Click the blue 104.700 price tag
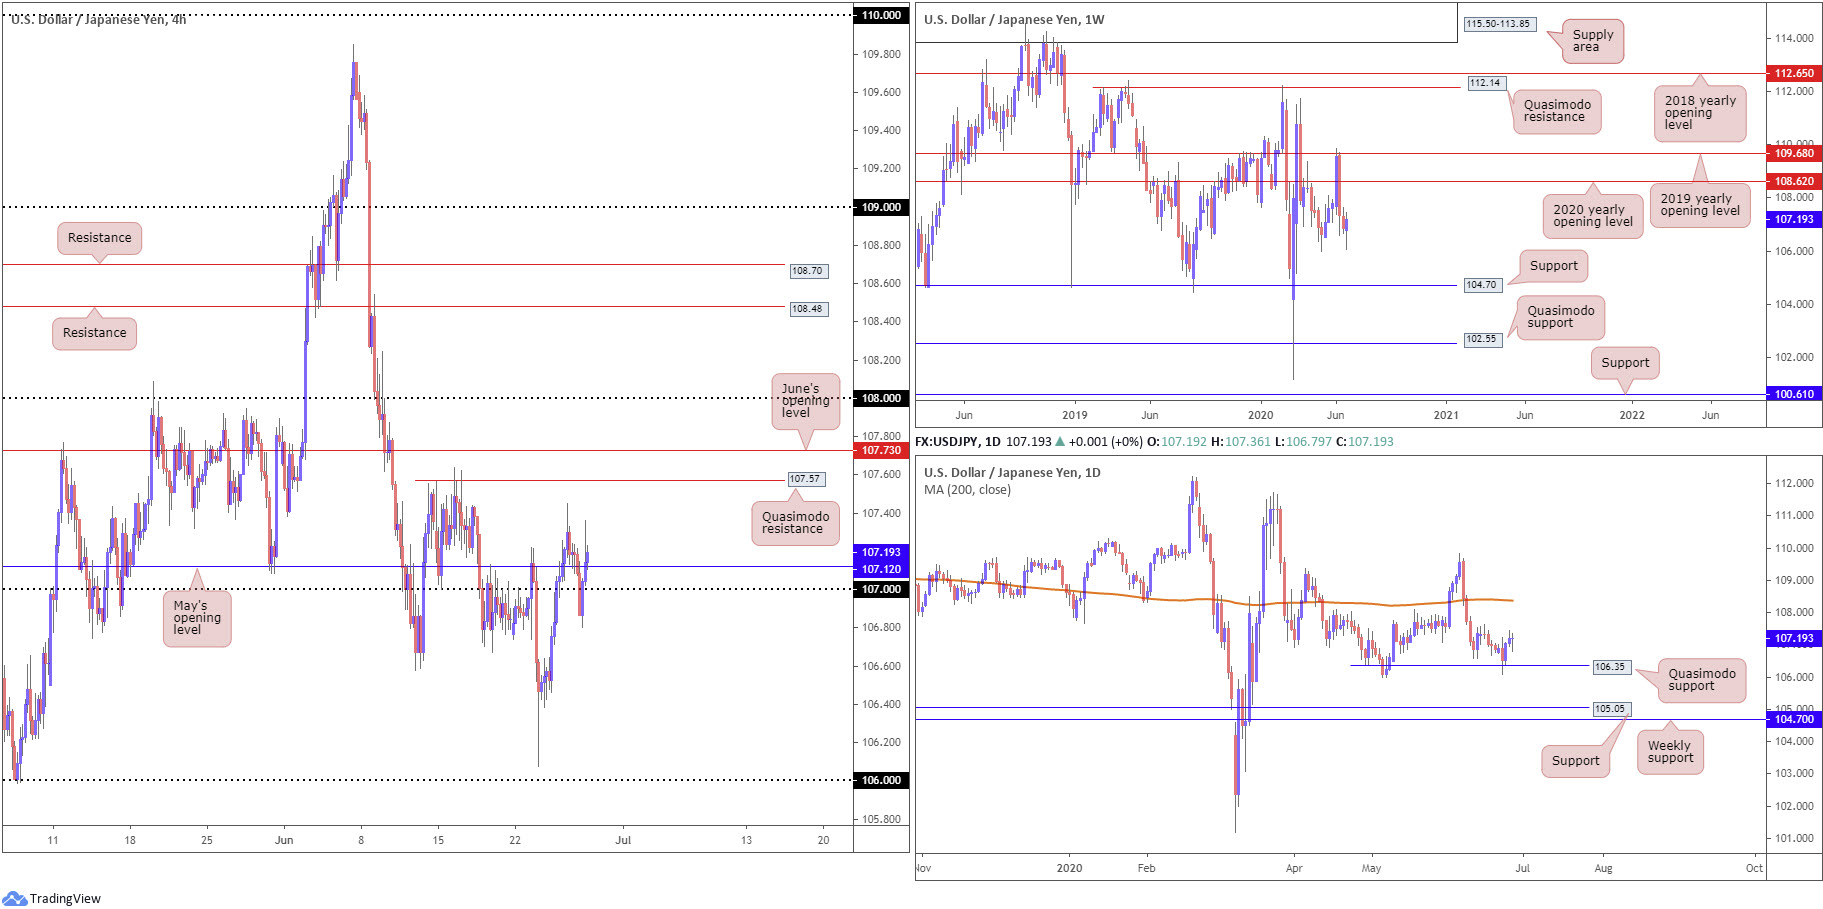The width and height of the screenshot is (1823, 909). tap(1794, 719)
